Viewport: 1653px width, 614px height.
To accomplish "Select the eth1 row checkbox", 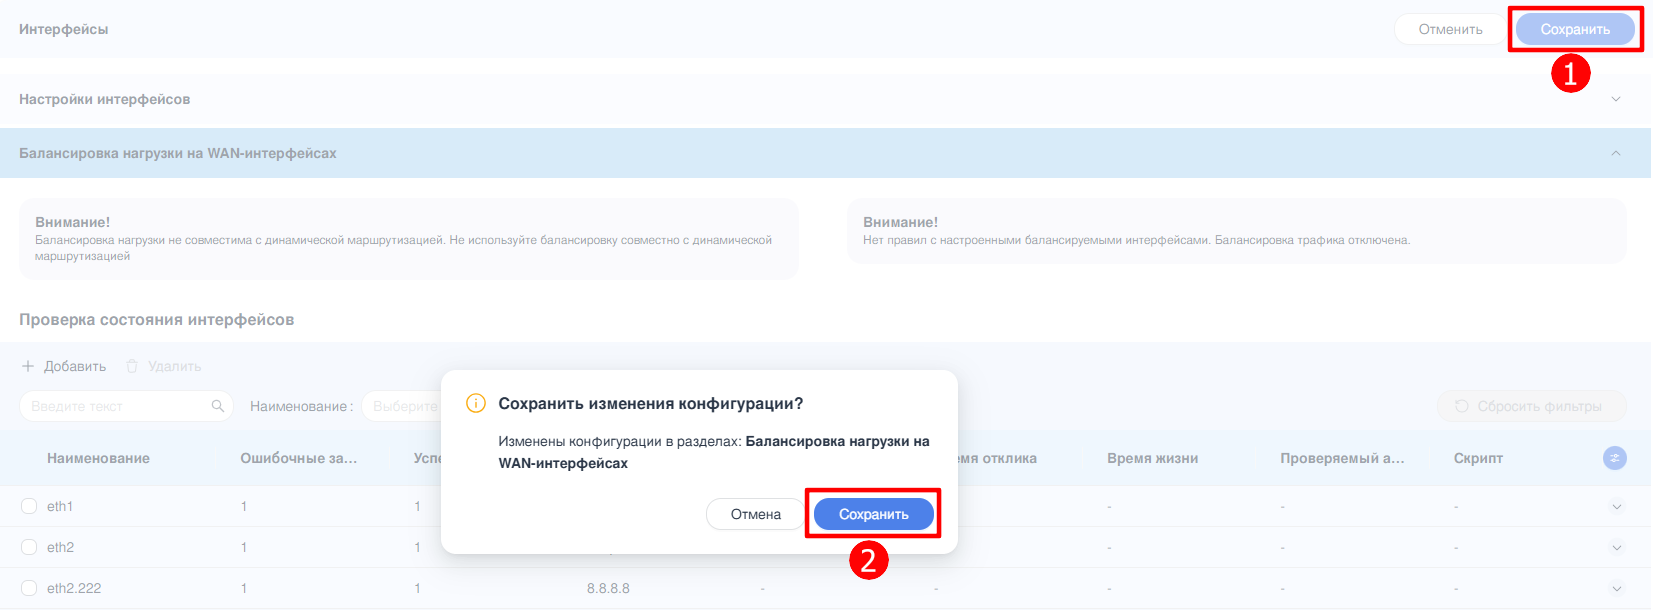I will click(29, 506).
